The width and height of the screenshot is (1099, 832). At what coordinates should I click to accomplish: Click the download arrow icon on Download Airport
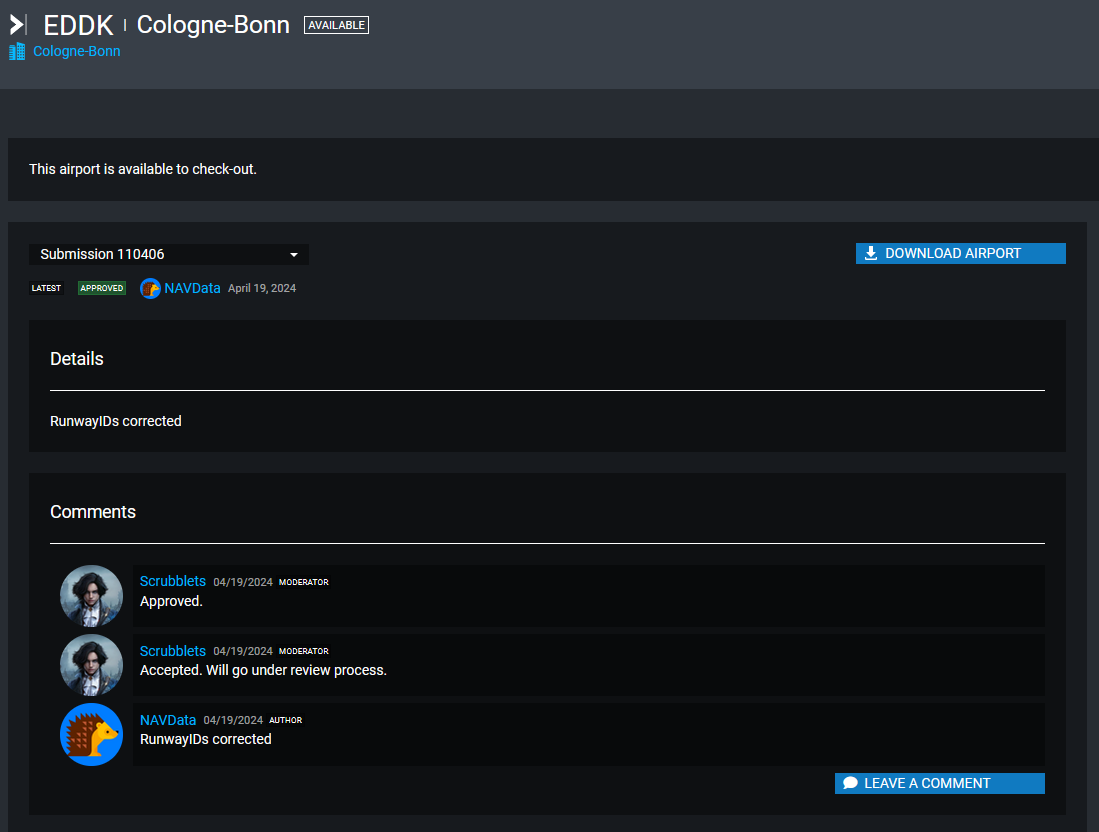[x=871, y=253]
